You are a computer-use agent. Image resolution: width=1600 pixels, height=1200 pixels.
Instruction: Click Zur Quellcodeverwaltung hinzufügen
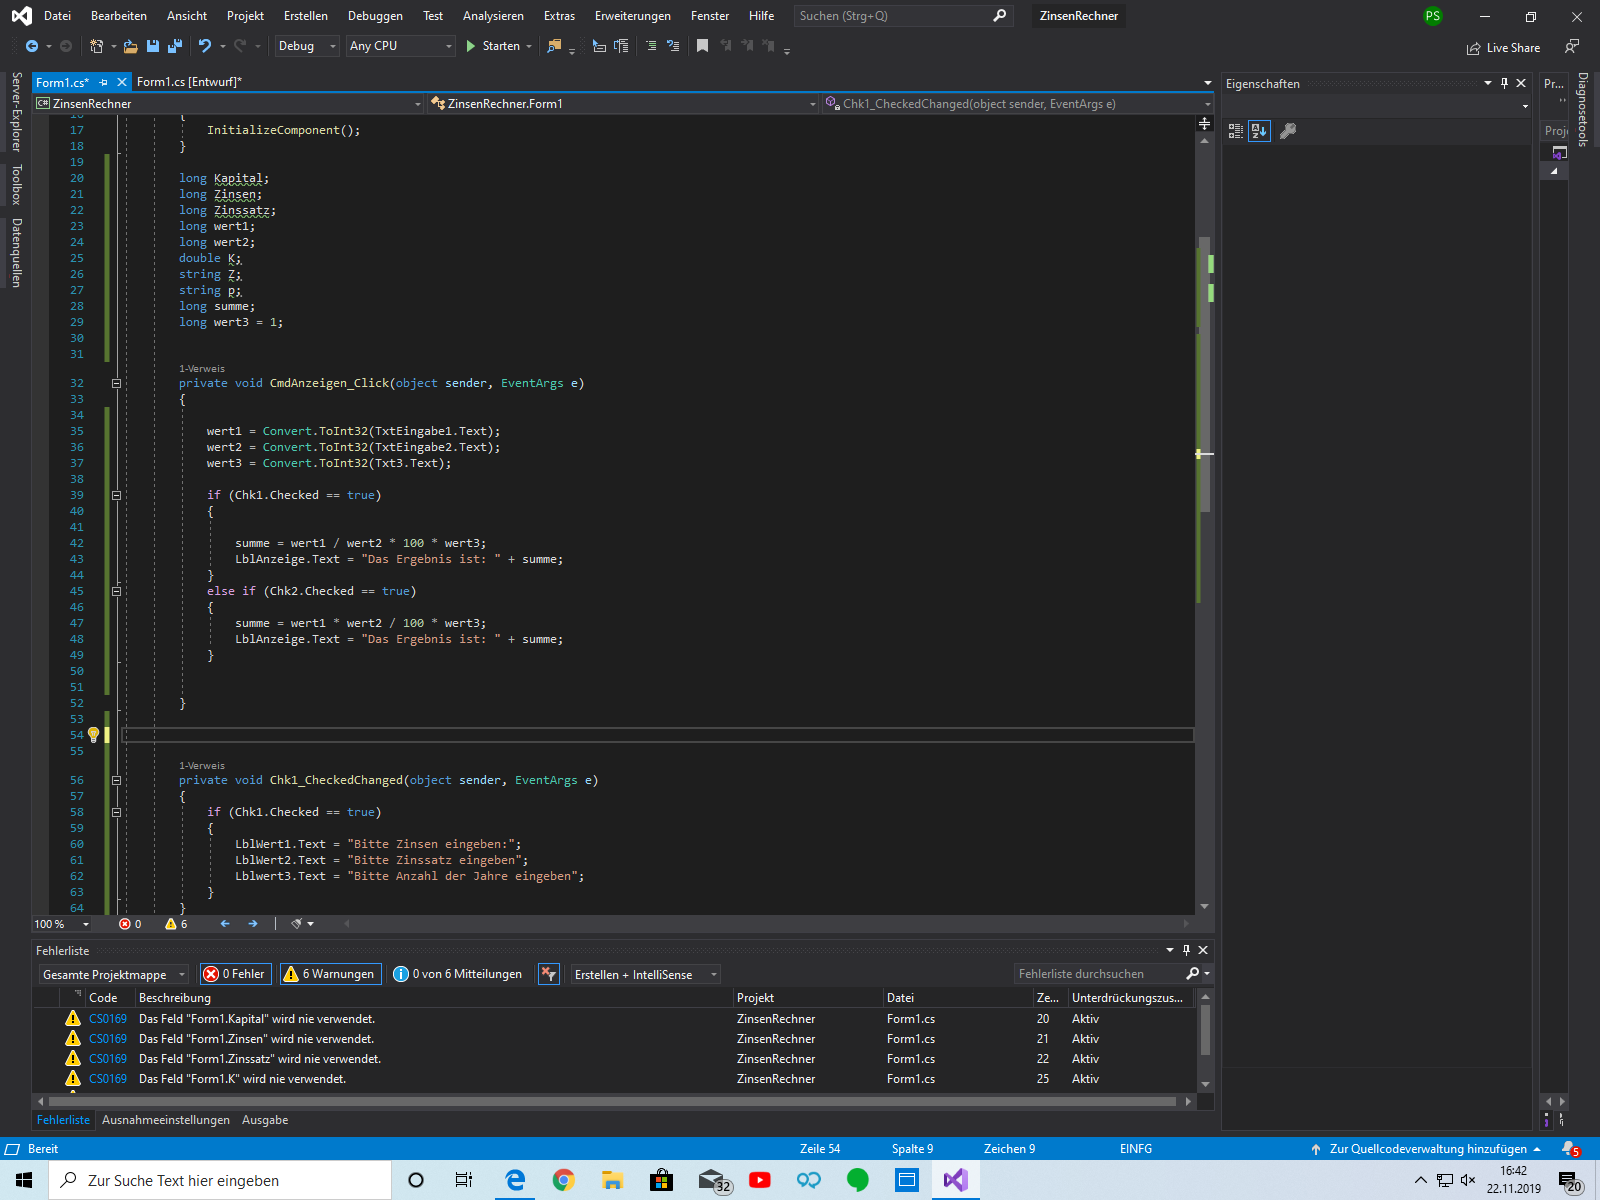(x=1428, y=1148)
